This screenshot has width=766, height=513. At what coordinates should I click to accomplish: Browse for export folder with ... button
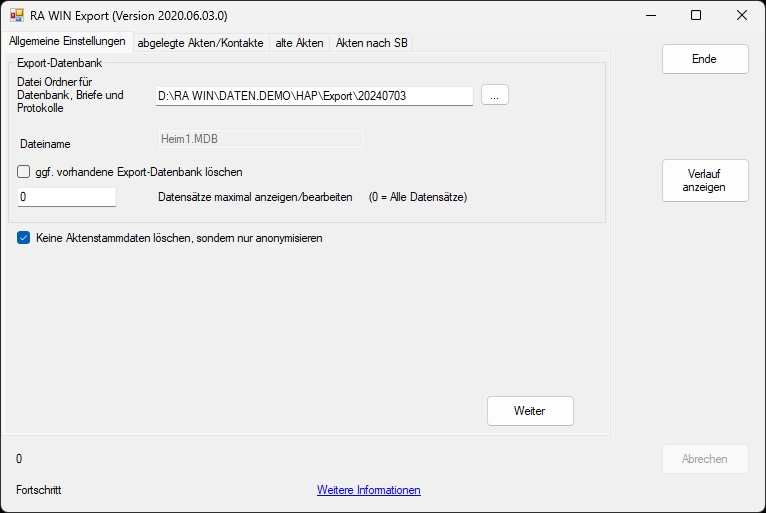click(494, 95)
